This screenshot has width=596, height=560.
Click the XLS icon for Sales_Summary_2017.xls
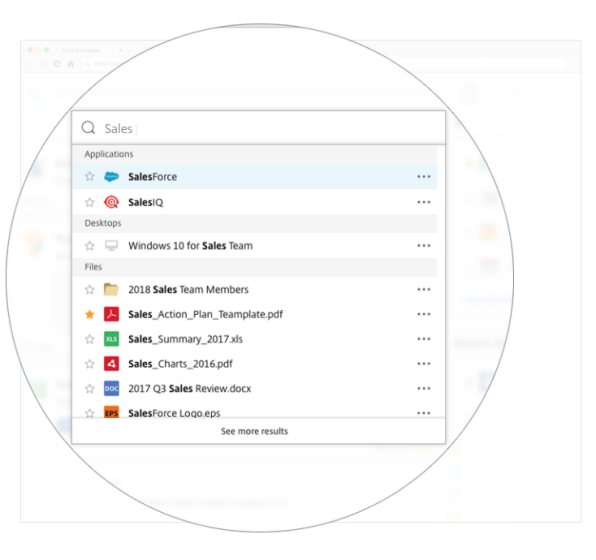pos(111,339)
